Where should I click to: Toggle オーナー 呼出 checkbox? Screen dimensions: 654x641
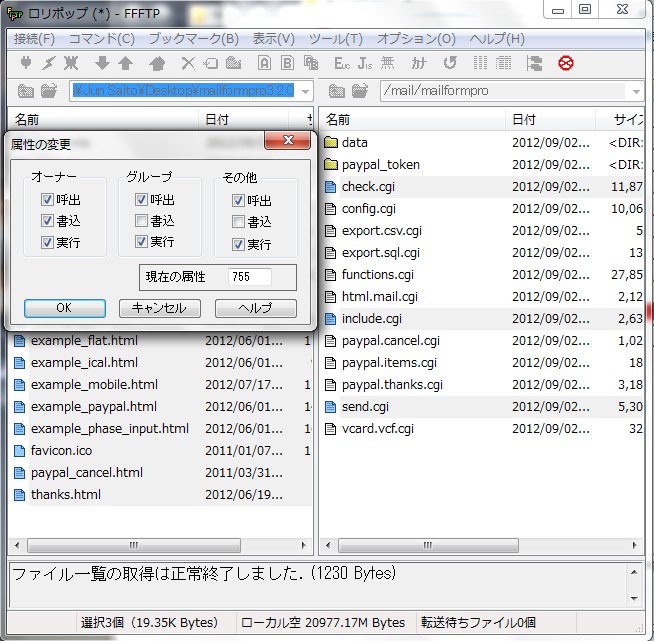tap(47, 199)
